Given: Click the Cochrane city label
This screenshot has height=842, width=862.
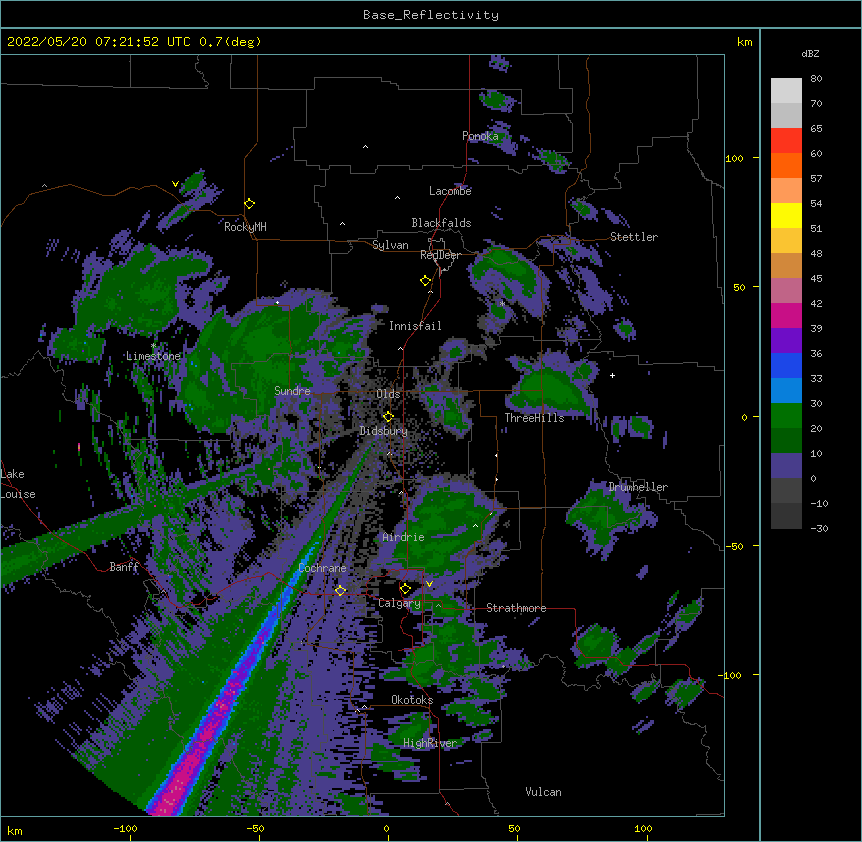Looking at the screenshot, I should click(323, 568).
